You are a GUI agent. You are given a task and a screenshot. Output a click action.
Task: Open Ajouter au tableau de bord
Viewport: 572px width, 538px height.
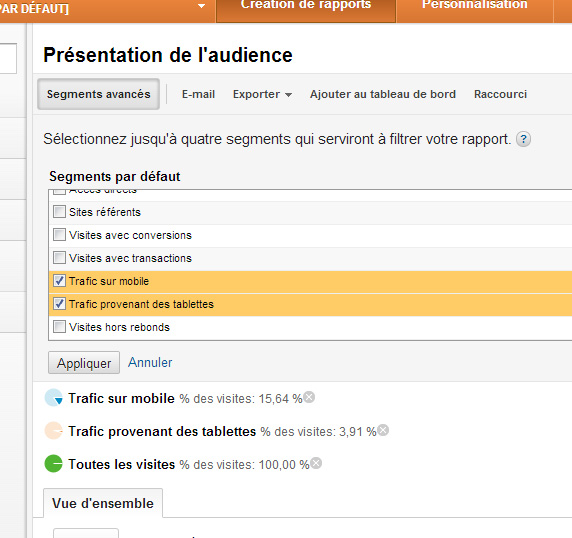tap(383, 94)
